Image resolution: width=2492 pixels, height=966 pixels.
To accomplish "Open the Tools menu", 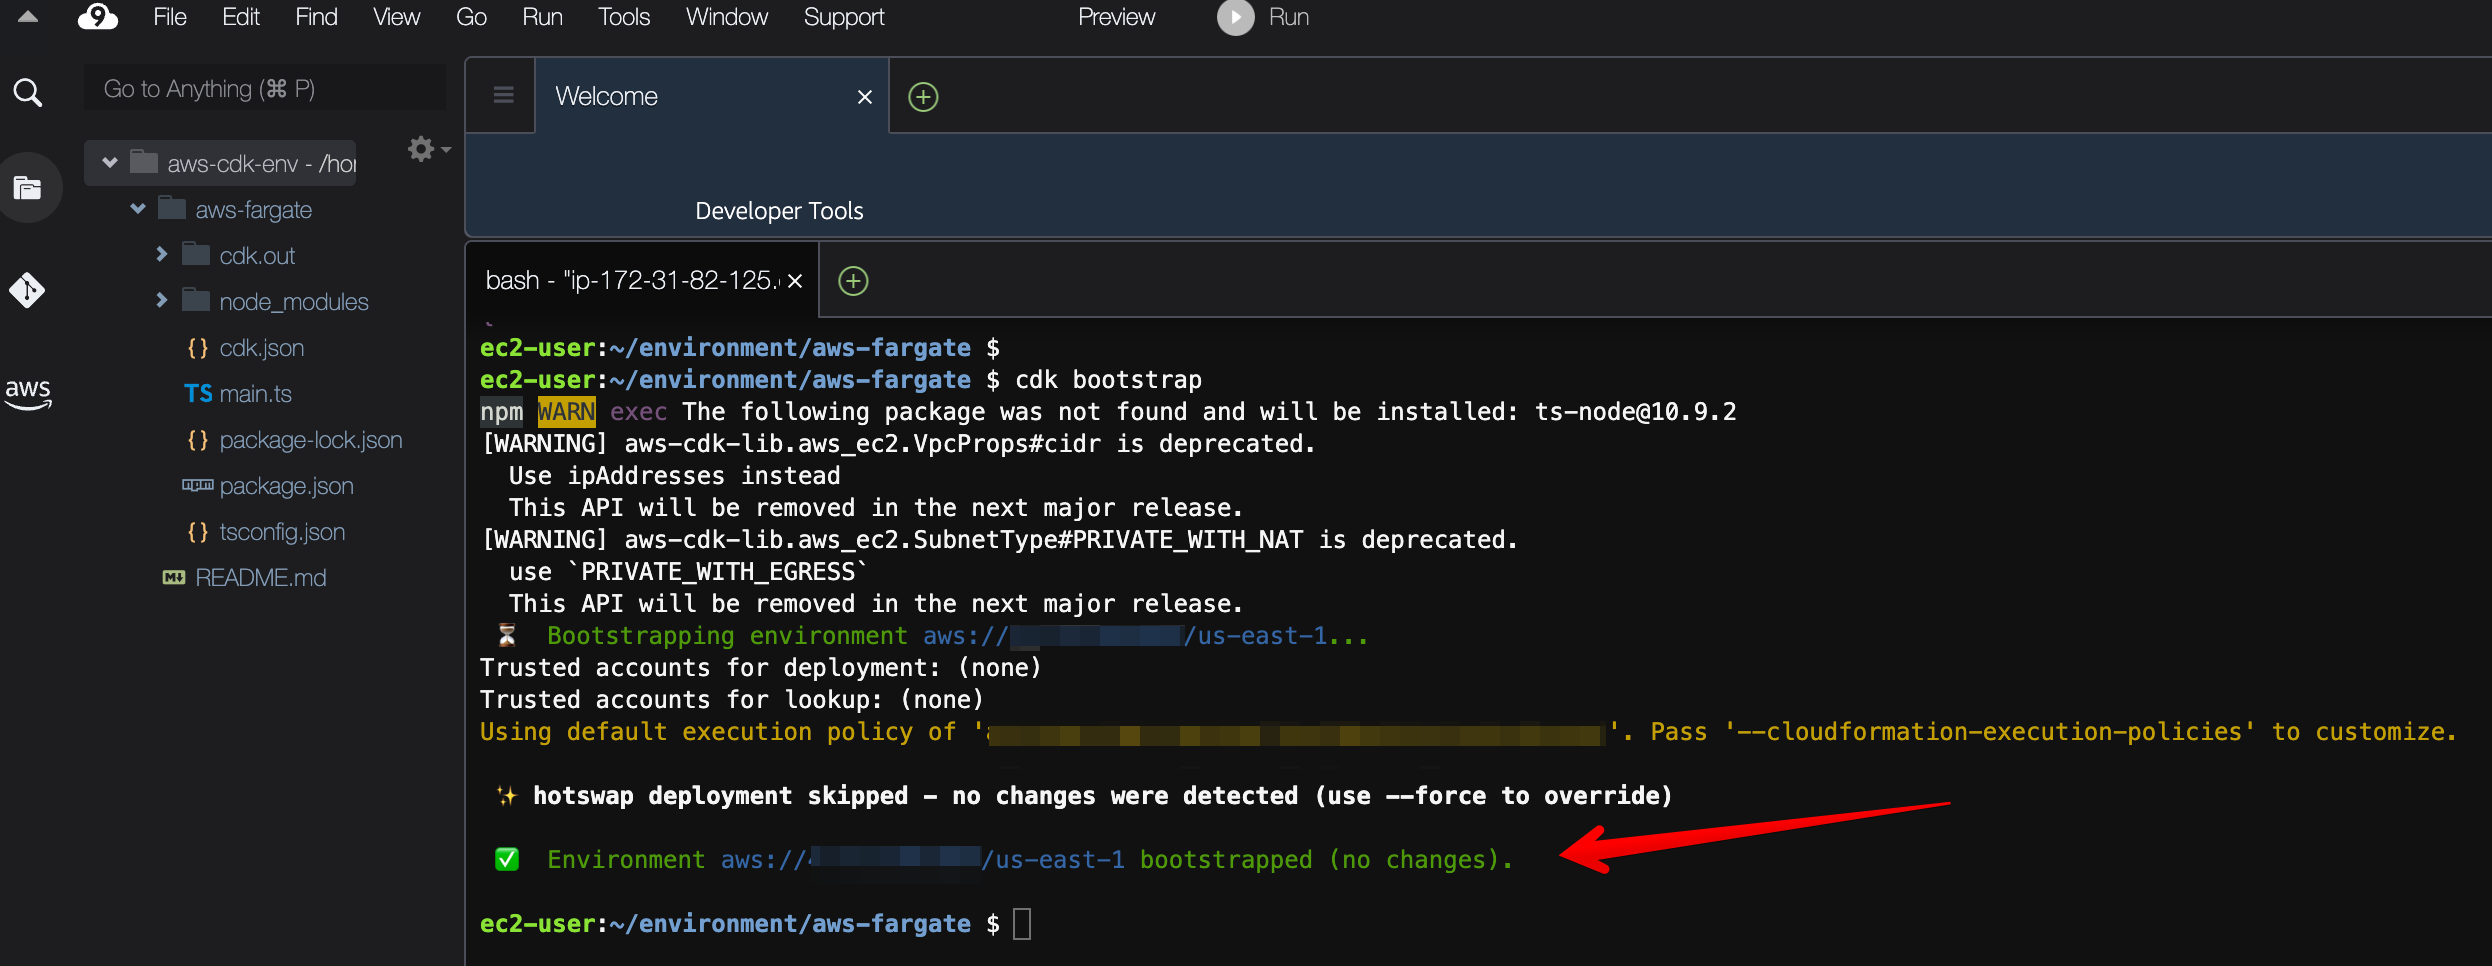I will (x=623, y=17).
